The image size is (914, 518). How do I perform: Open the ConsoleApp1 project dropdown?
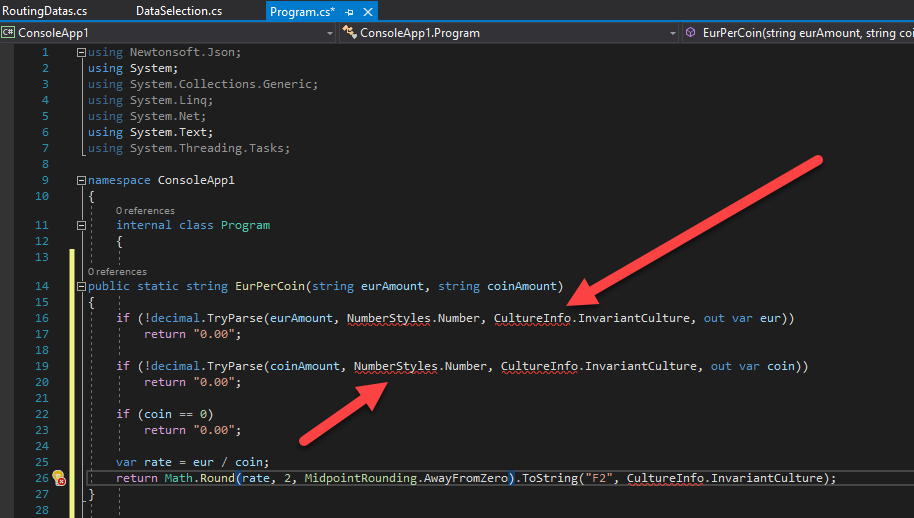point(330,33)
